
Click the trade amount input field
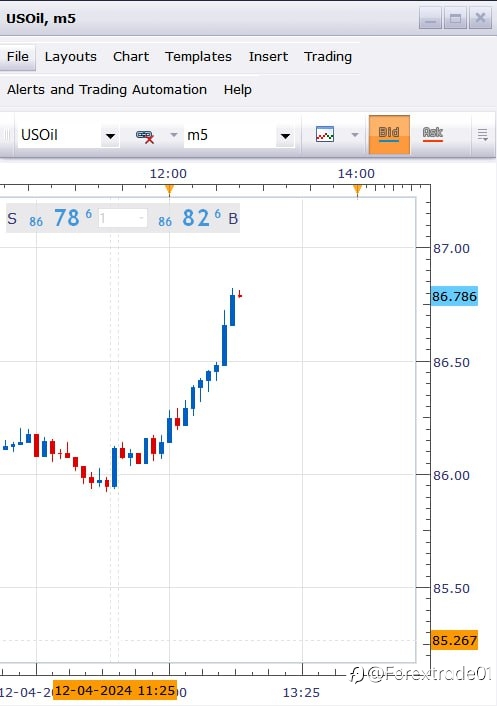[122, 218]
